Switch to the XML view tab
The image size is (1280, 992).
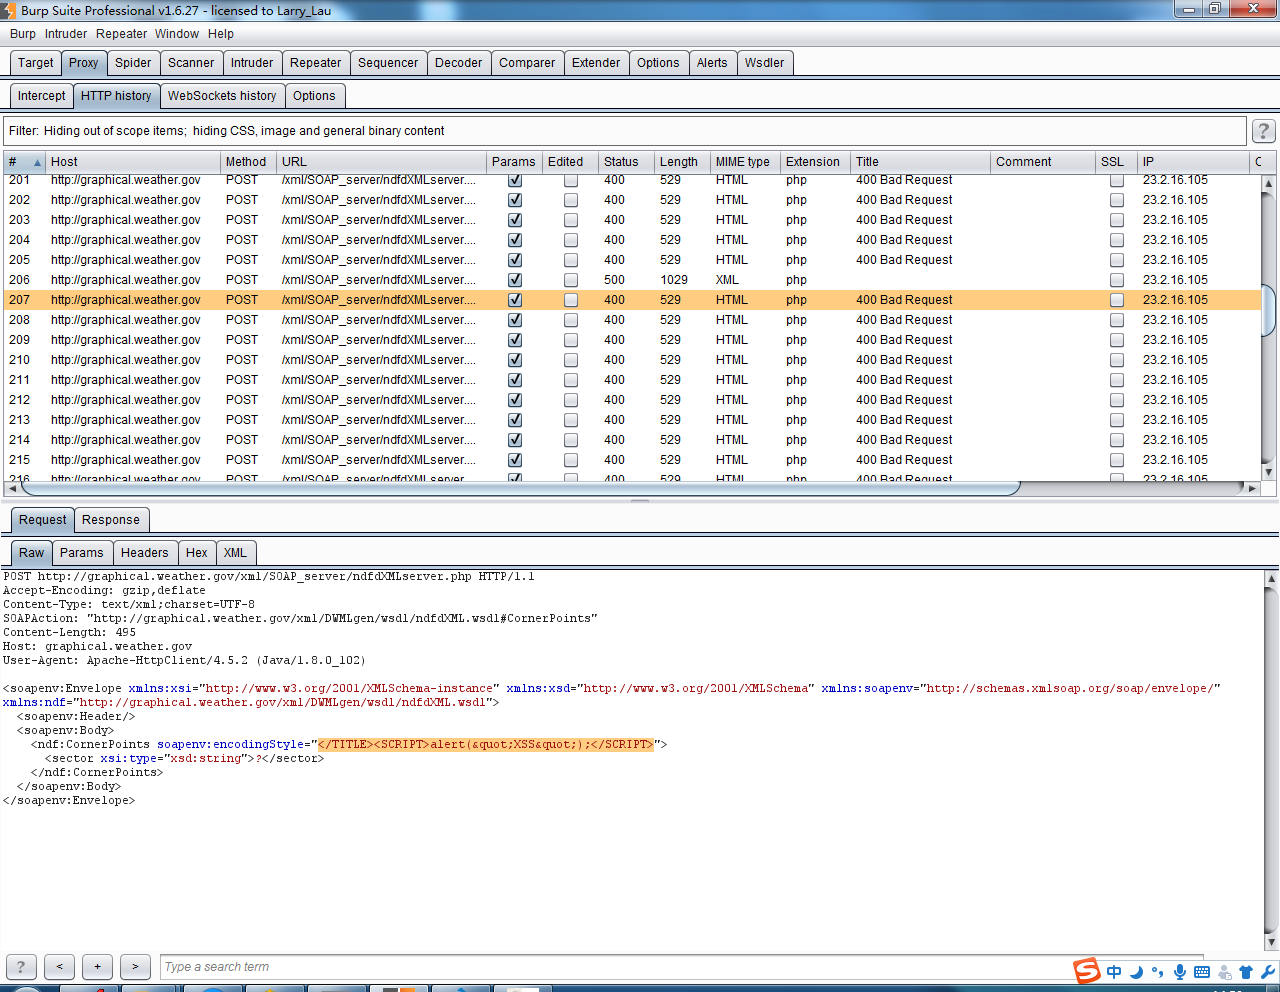click(x=235, y=553)
